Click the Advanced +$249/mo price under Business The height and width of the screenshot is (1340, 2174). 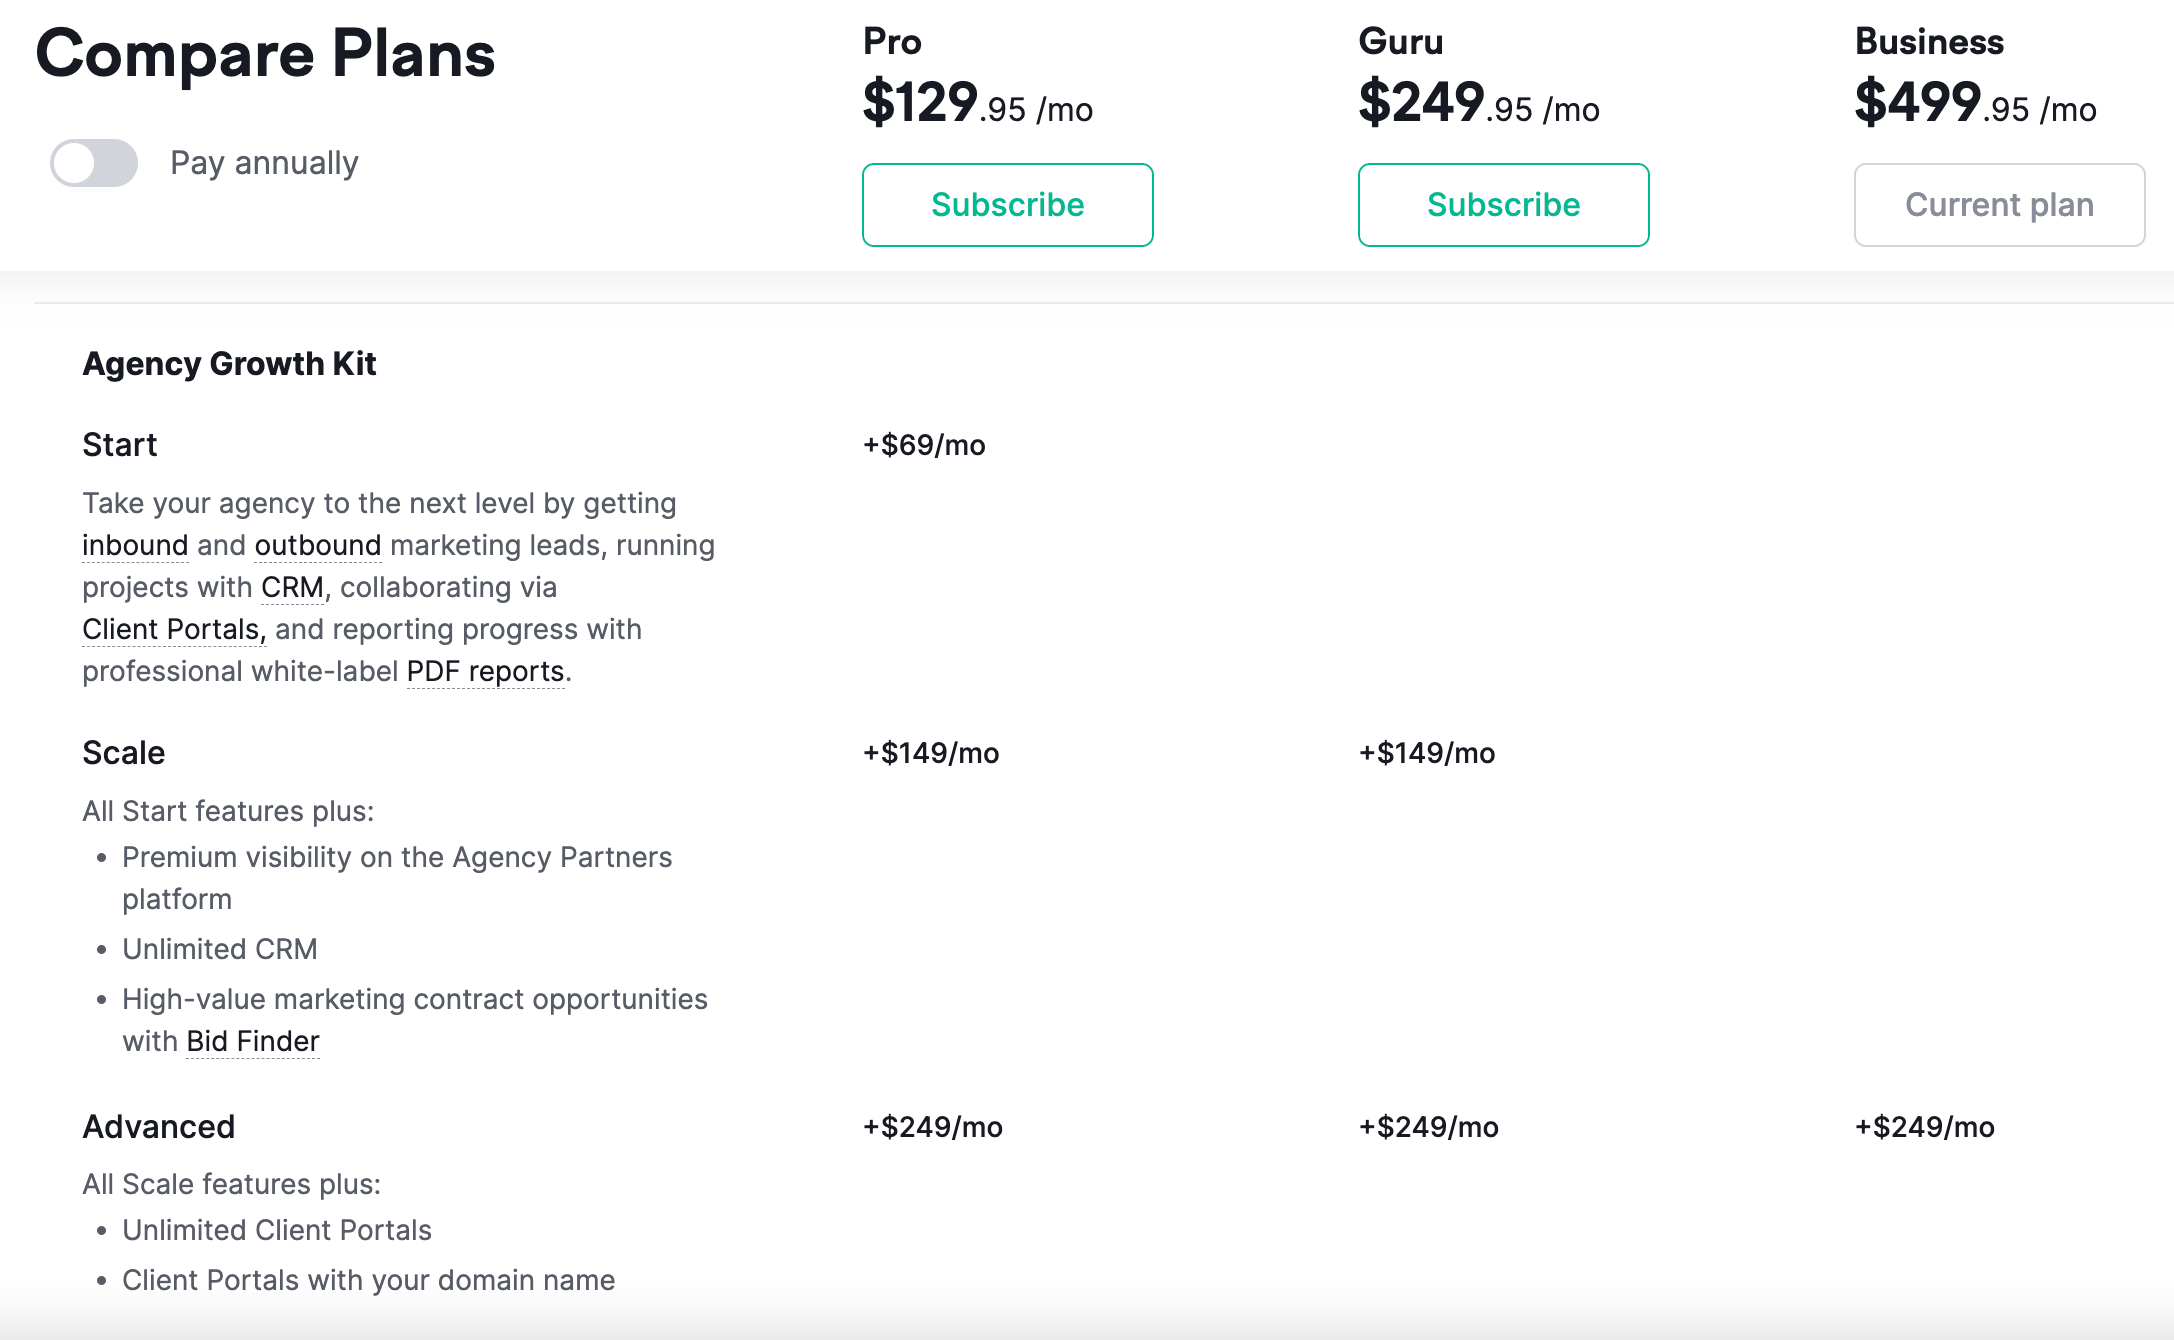(x=1925, y=1127)
